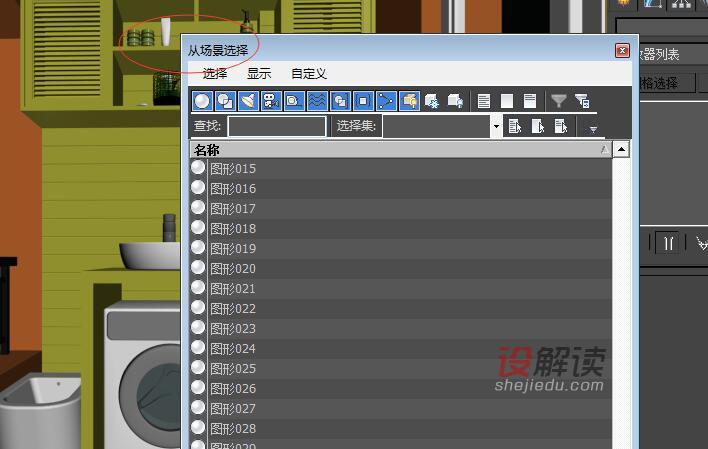Toggle Display Space Warps wave icon
708x449 pixels.
pos(317,101)
